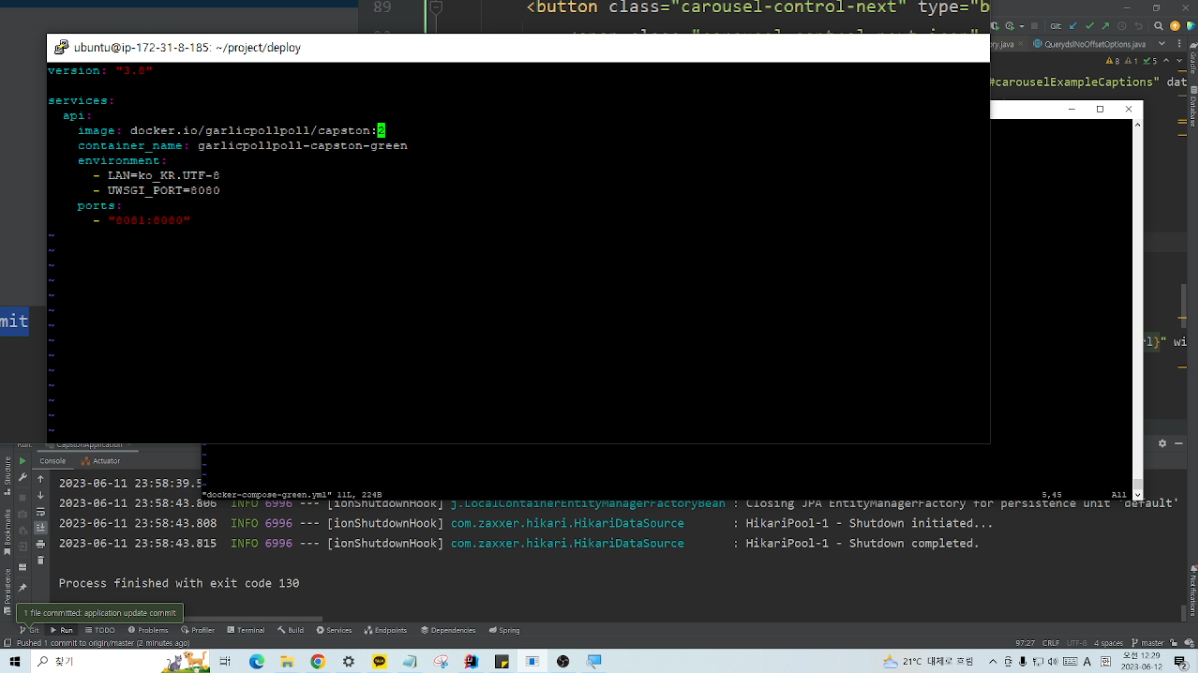Click line separator CRLF in status bar

[x=1051, y=643]
